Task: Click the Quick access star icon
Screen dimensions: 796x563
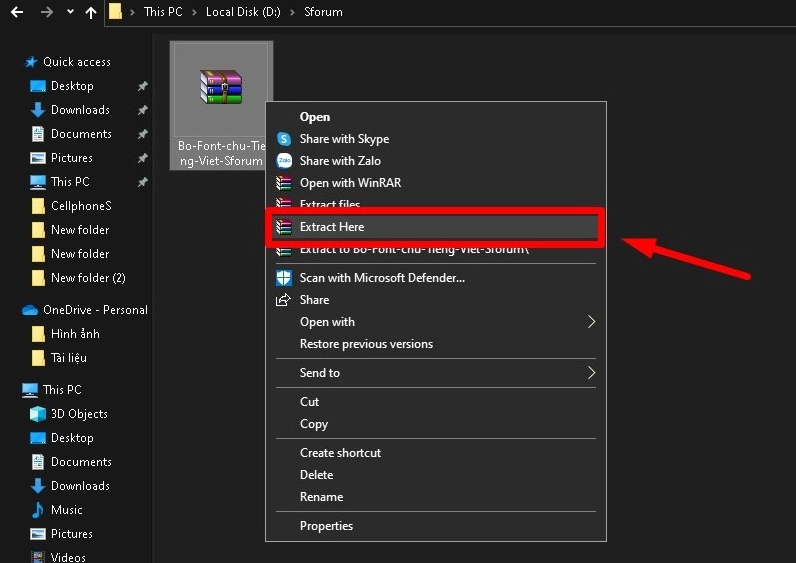Action: tap(31, 62)
